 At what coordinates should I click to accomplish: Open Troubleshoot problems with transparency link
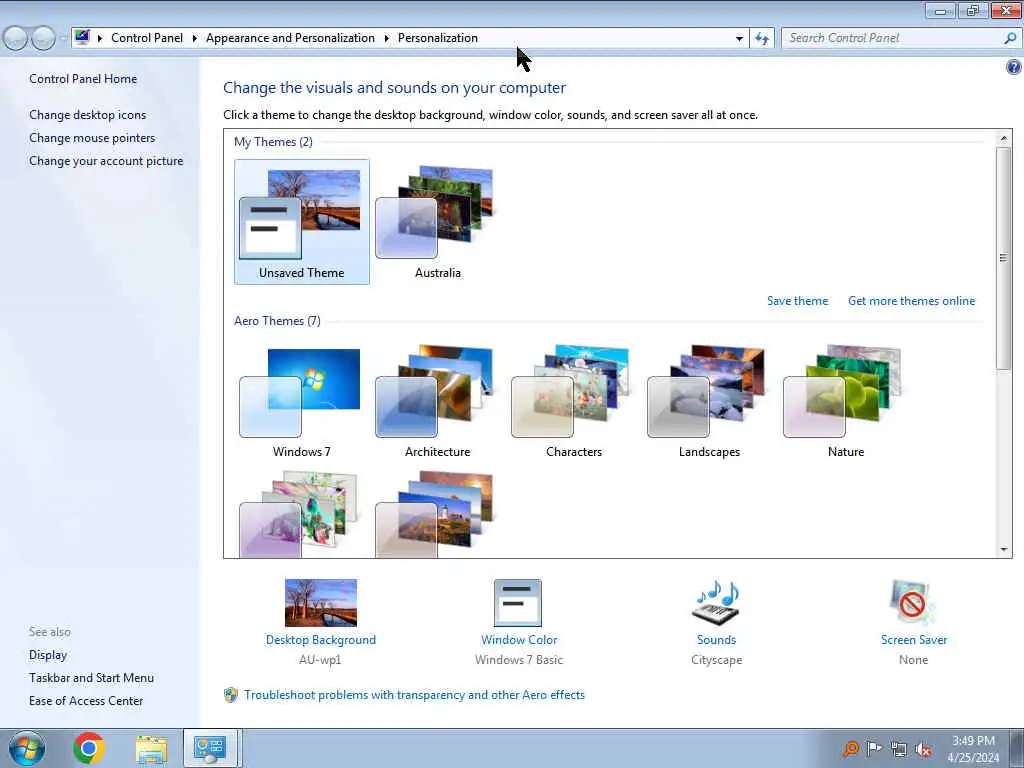415,695
